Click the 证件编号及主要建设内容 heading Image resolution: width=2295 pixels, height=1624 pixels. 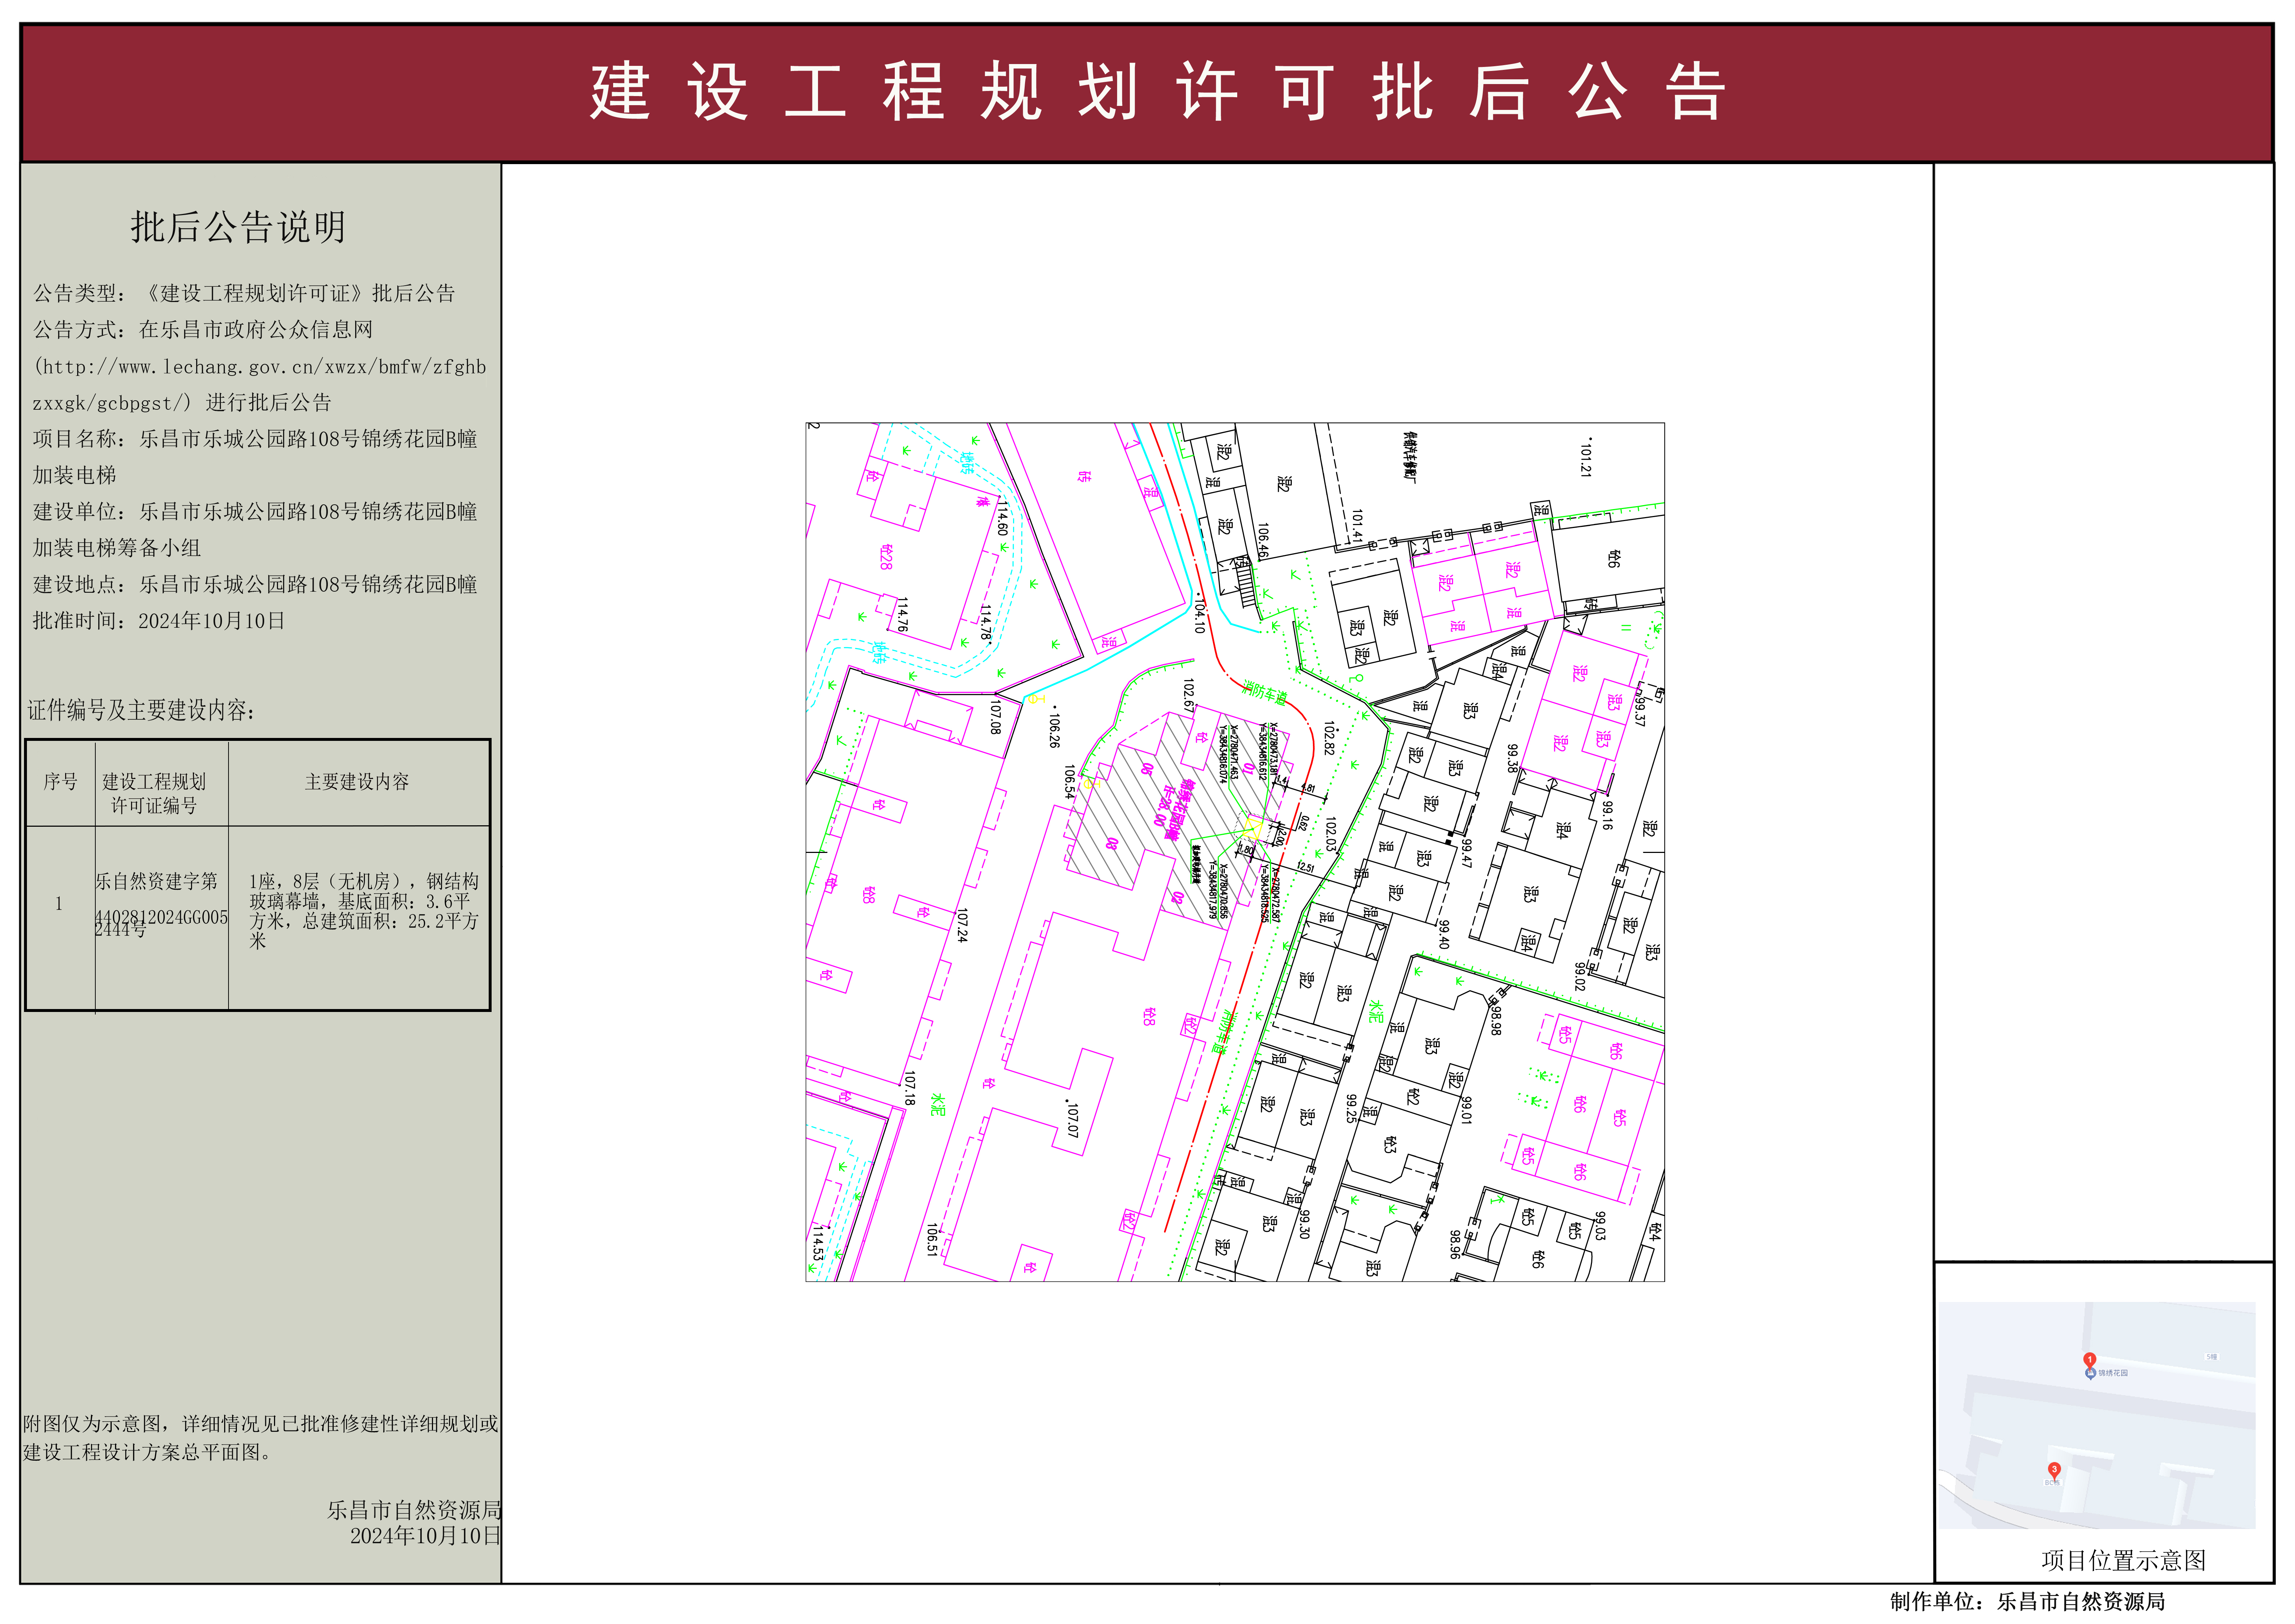(x=141, y=710)
